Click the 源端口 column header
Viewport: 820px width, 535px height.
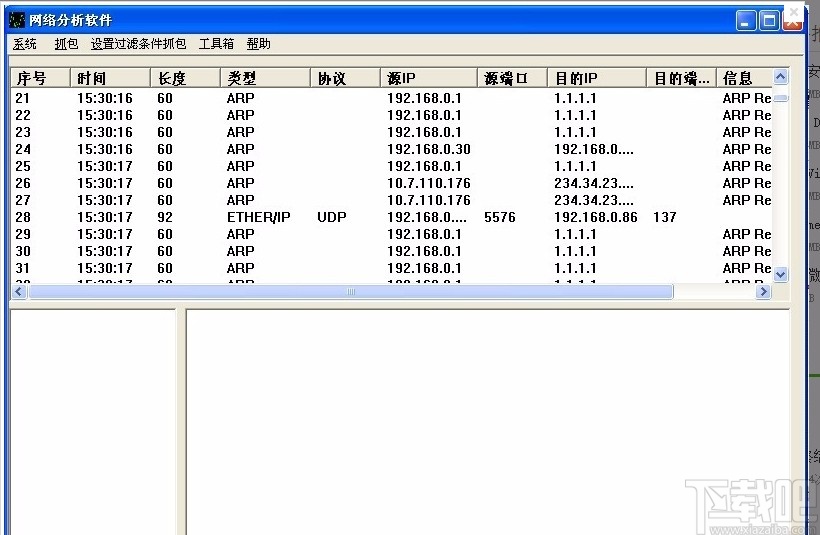(x=512, y=78)
